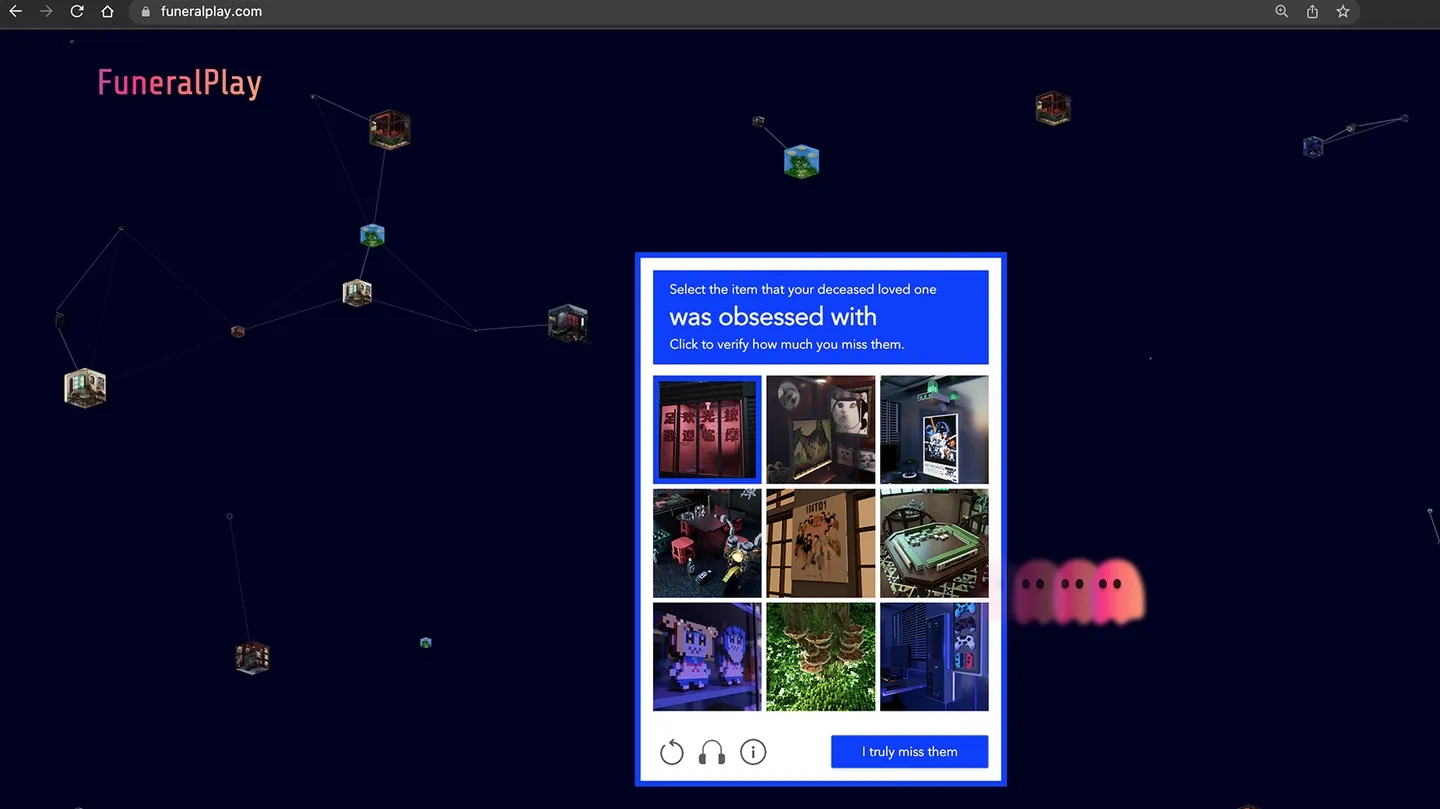Screen dimensions: 1440x809
Task: Switch to audio challenge with the headphones icon
Action: click(712, 752)
